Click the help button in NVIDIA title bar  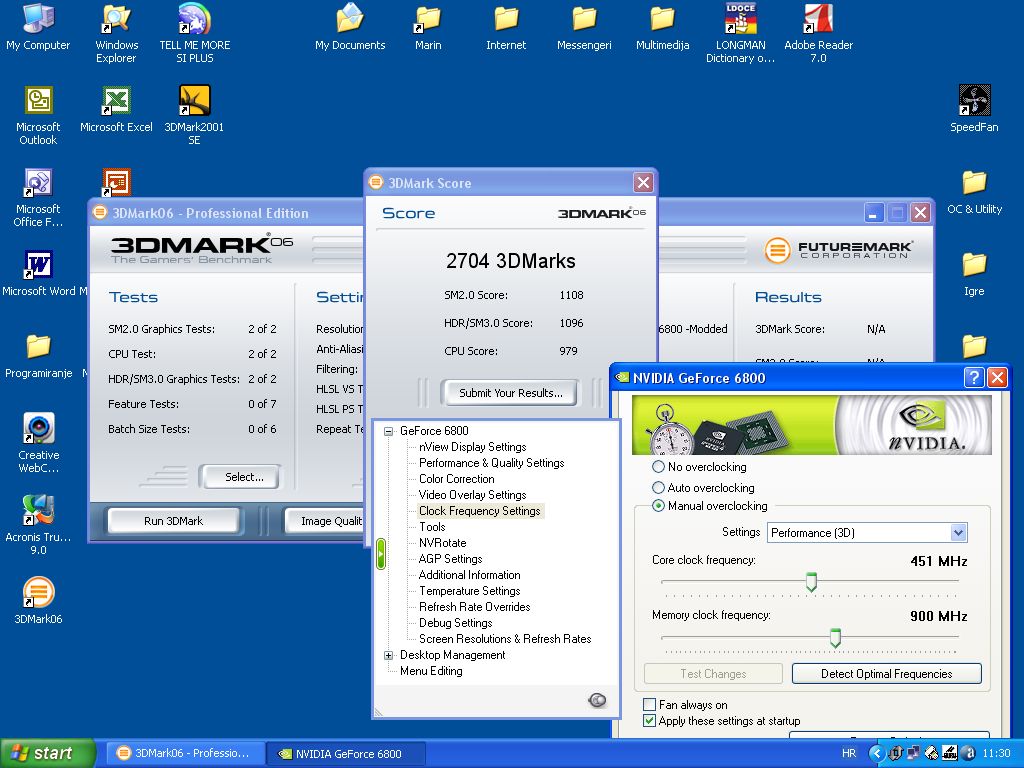pos(973,377)
